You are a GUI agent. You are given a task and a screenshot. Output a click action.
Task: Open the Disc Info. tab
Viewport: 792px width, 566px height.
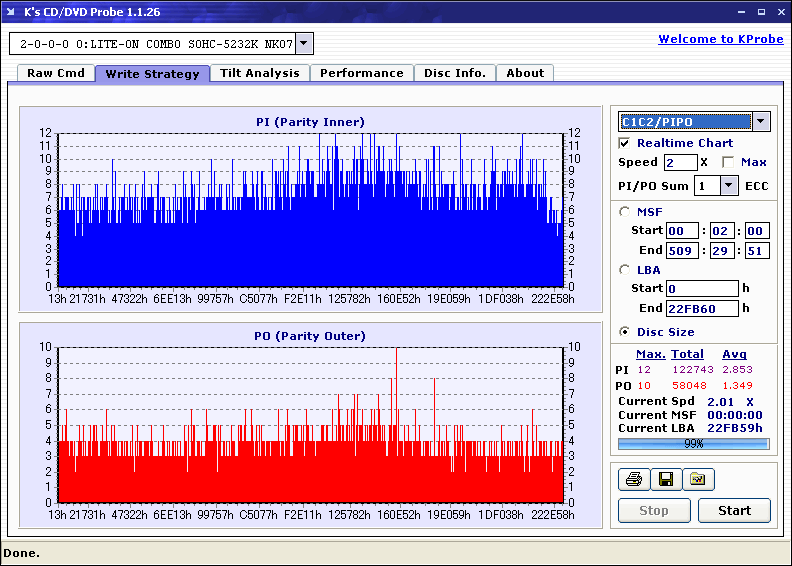click(x=454, y=73)
